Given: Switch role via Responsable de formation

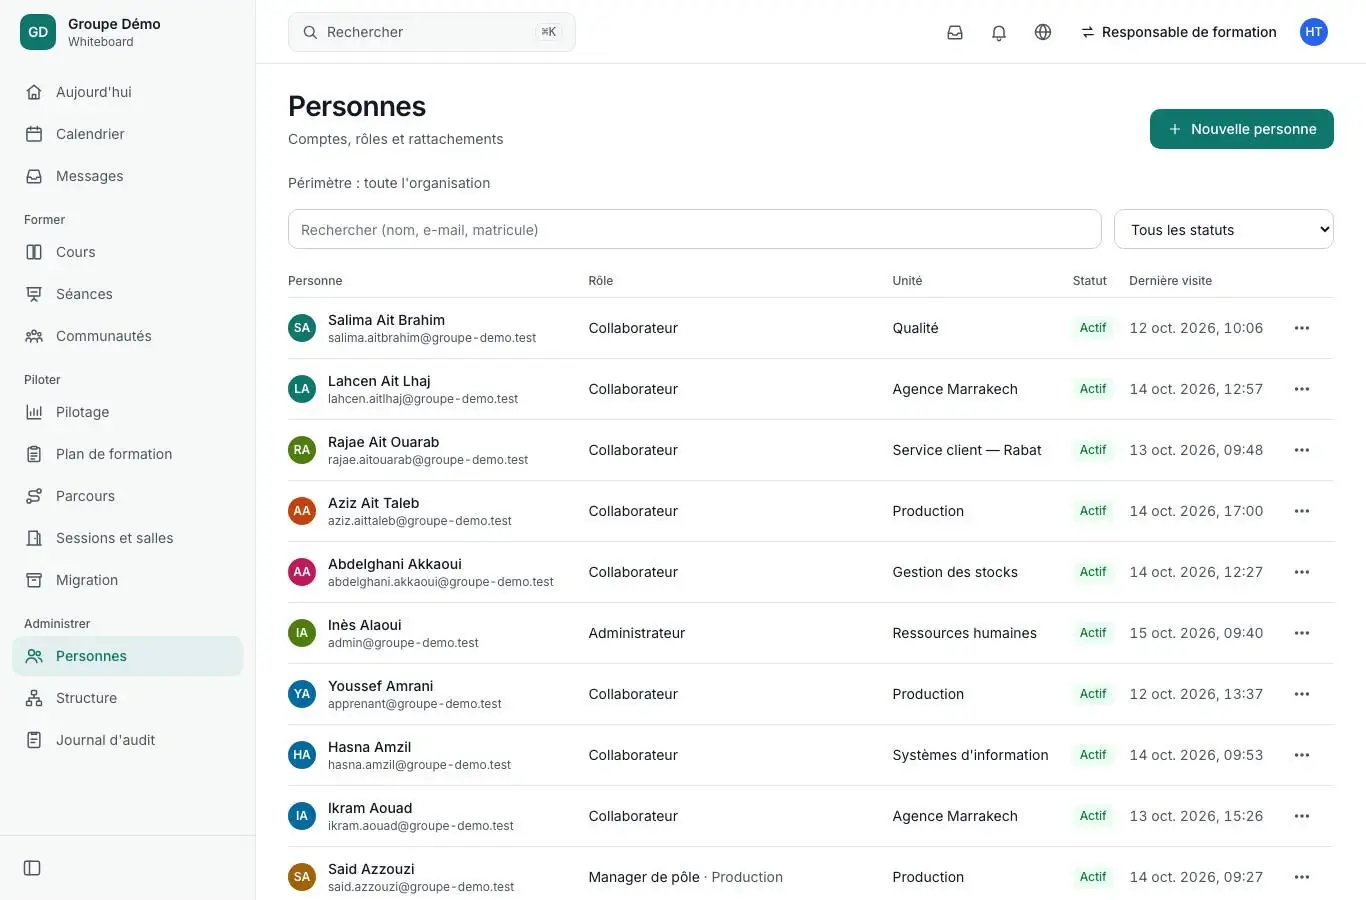Looking at the screenshot, I should coord(1179,32).
